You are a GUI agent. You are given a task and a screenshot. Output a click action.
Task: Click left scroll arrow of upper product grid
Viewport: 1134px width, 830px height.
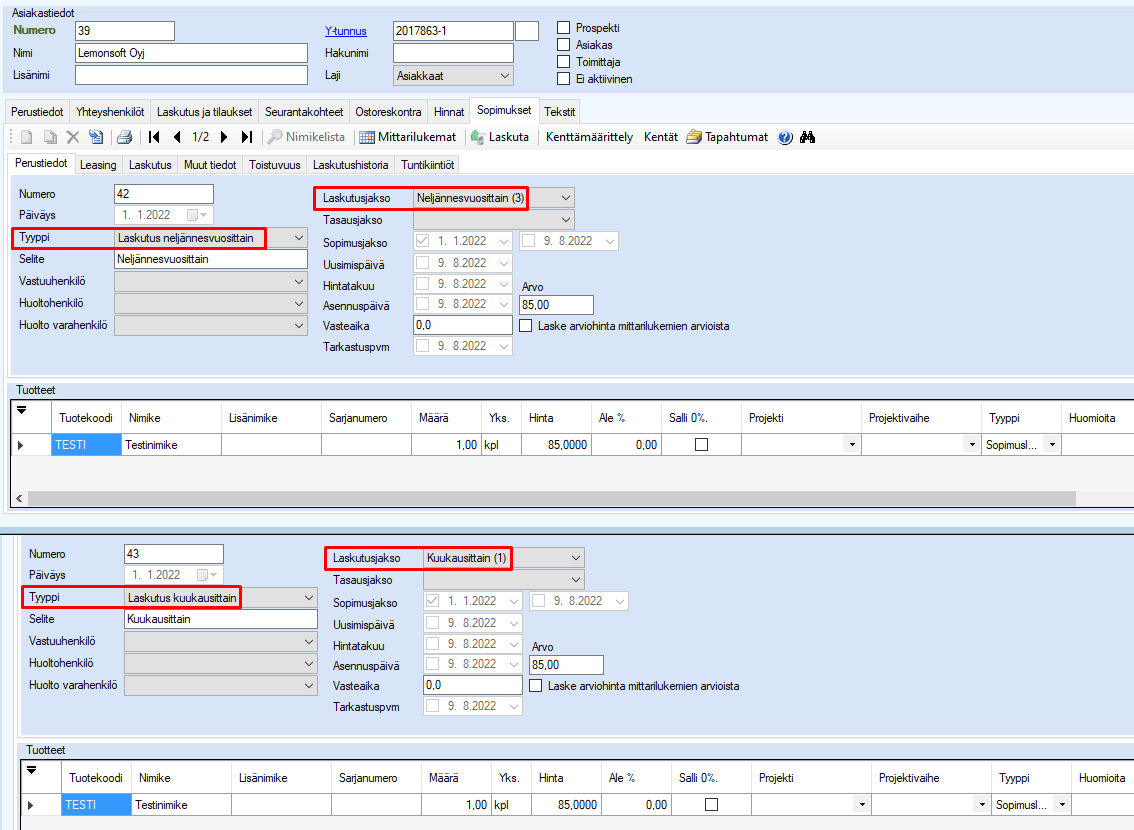(x=19, y=498)
